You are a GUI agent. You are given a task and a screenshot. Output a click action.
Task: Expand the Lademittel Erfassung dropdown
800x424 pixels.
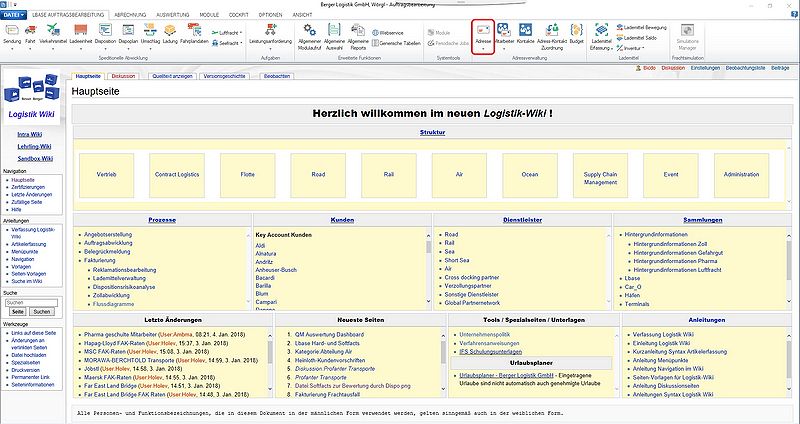[x=611, y=48]
